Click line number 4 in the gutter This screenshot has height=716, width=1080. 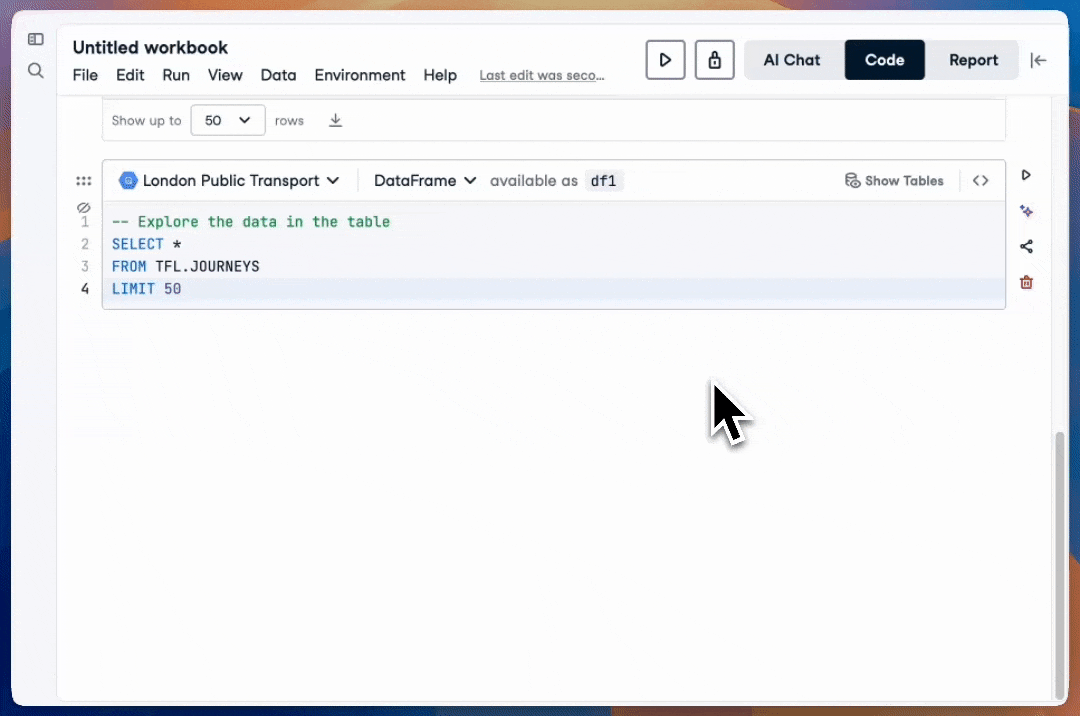(x=85, y=288)
